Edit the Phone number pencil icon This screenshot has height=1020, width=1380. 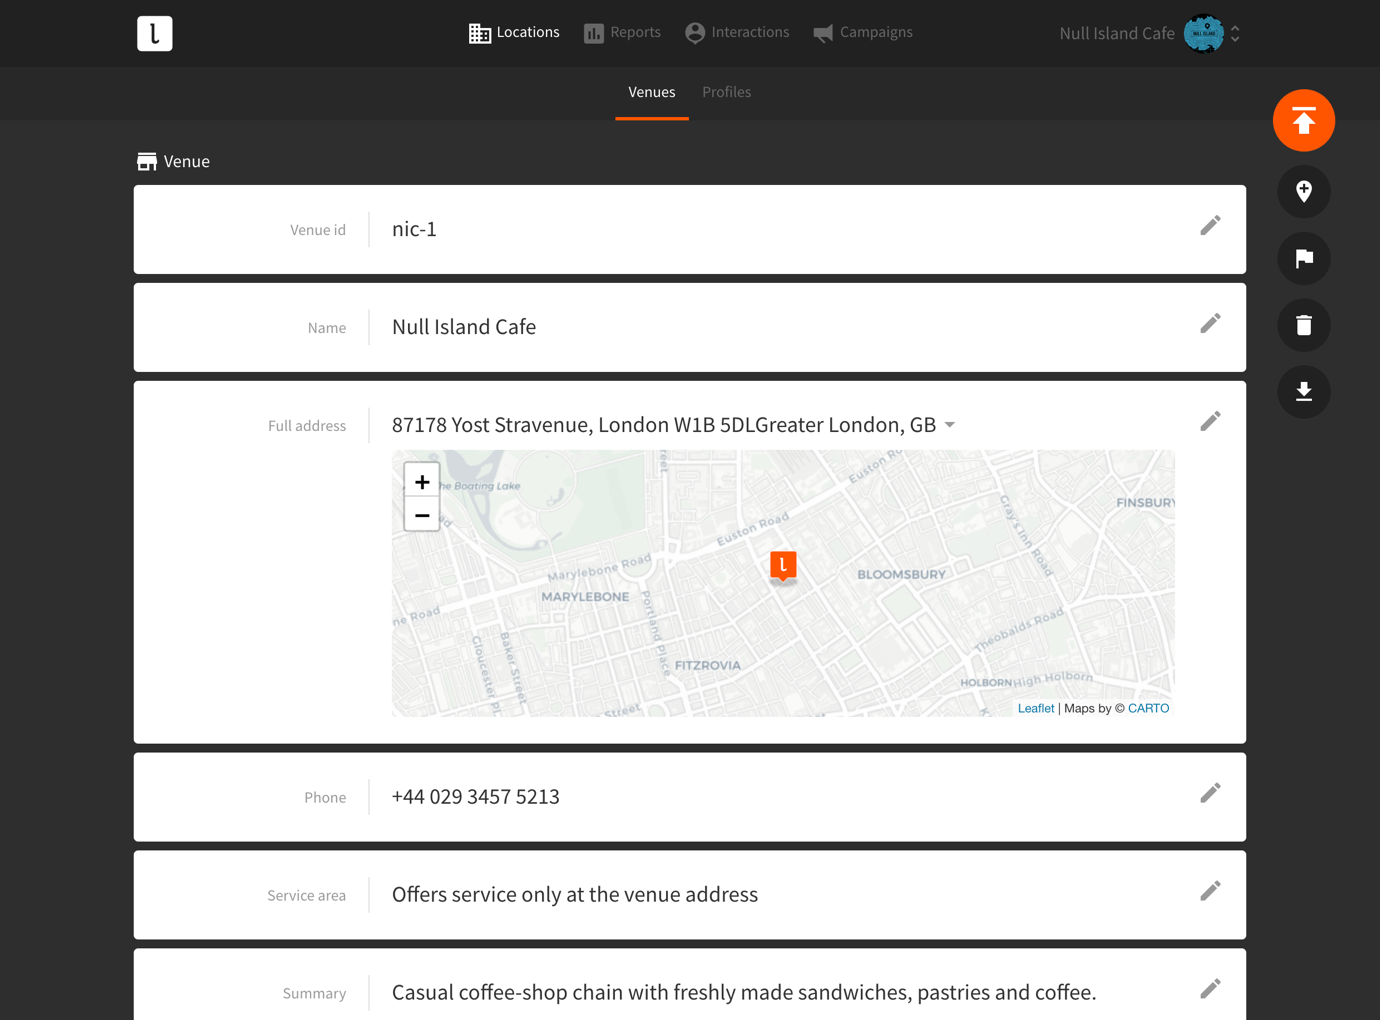point(1210,794)
